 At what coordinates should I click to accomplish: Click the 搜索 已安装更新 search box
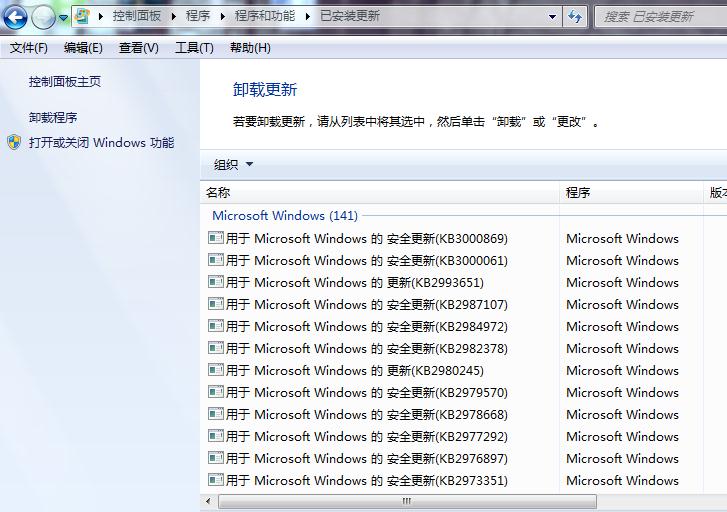click(x=661, y=17)
